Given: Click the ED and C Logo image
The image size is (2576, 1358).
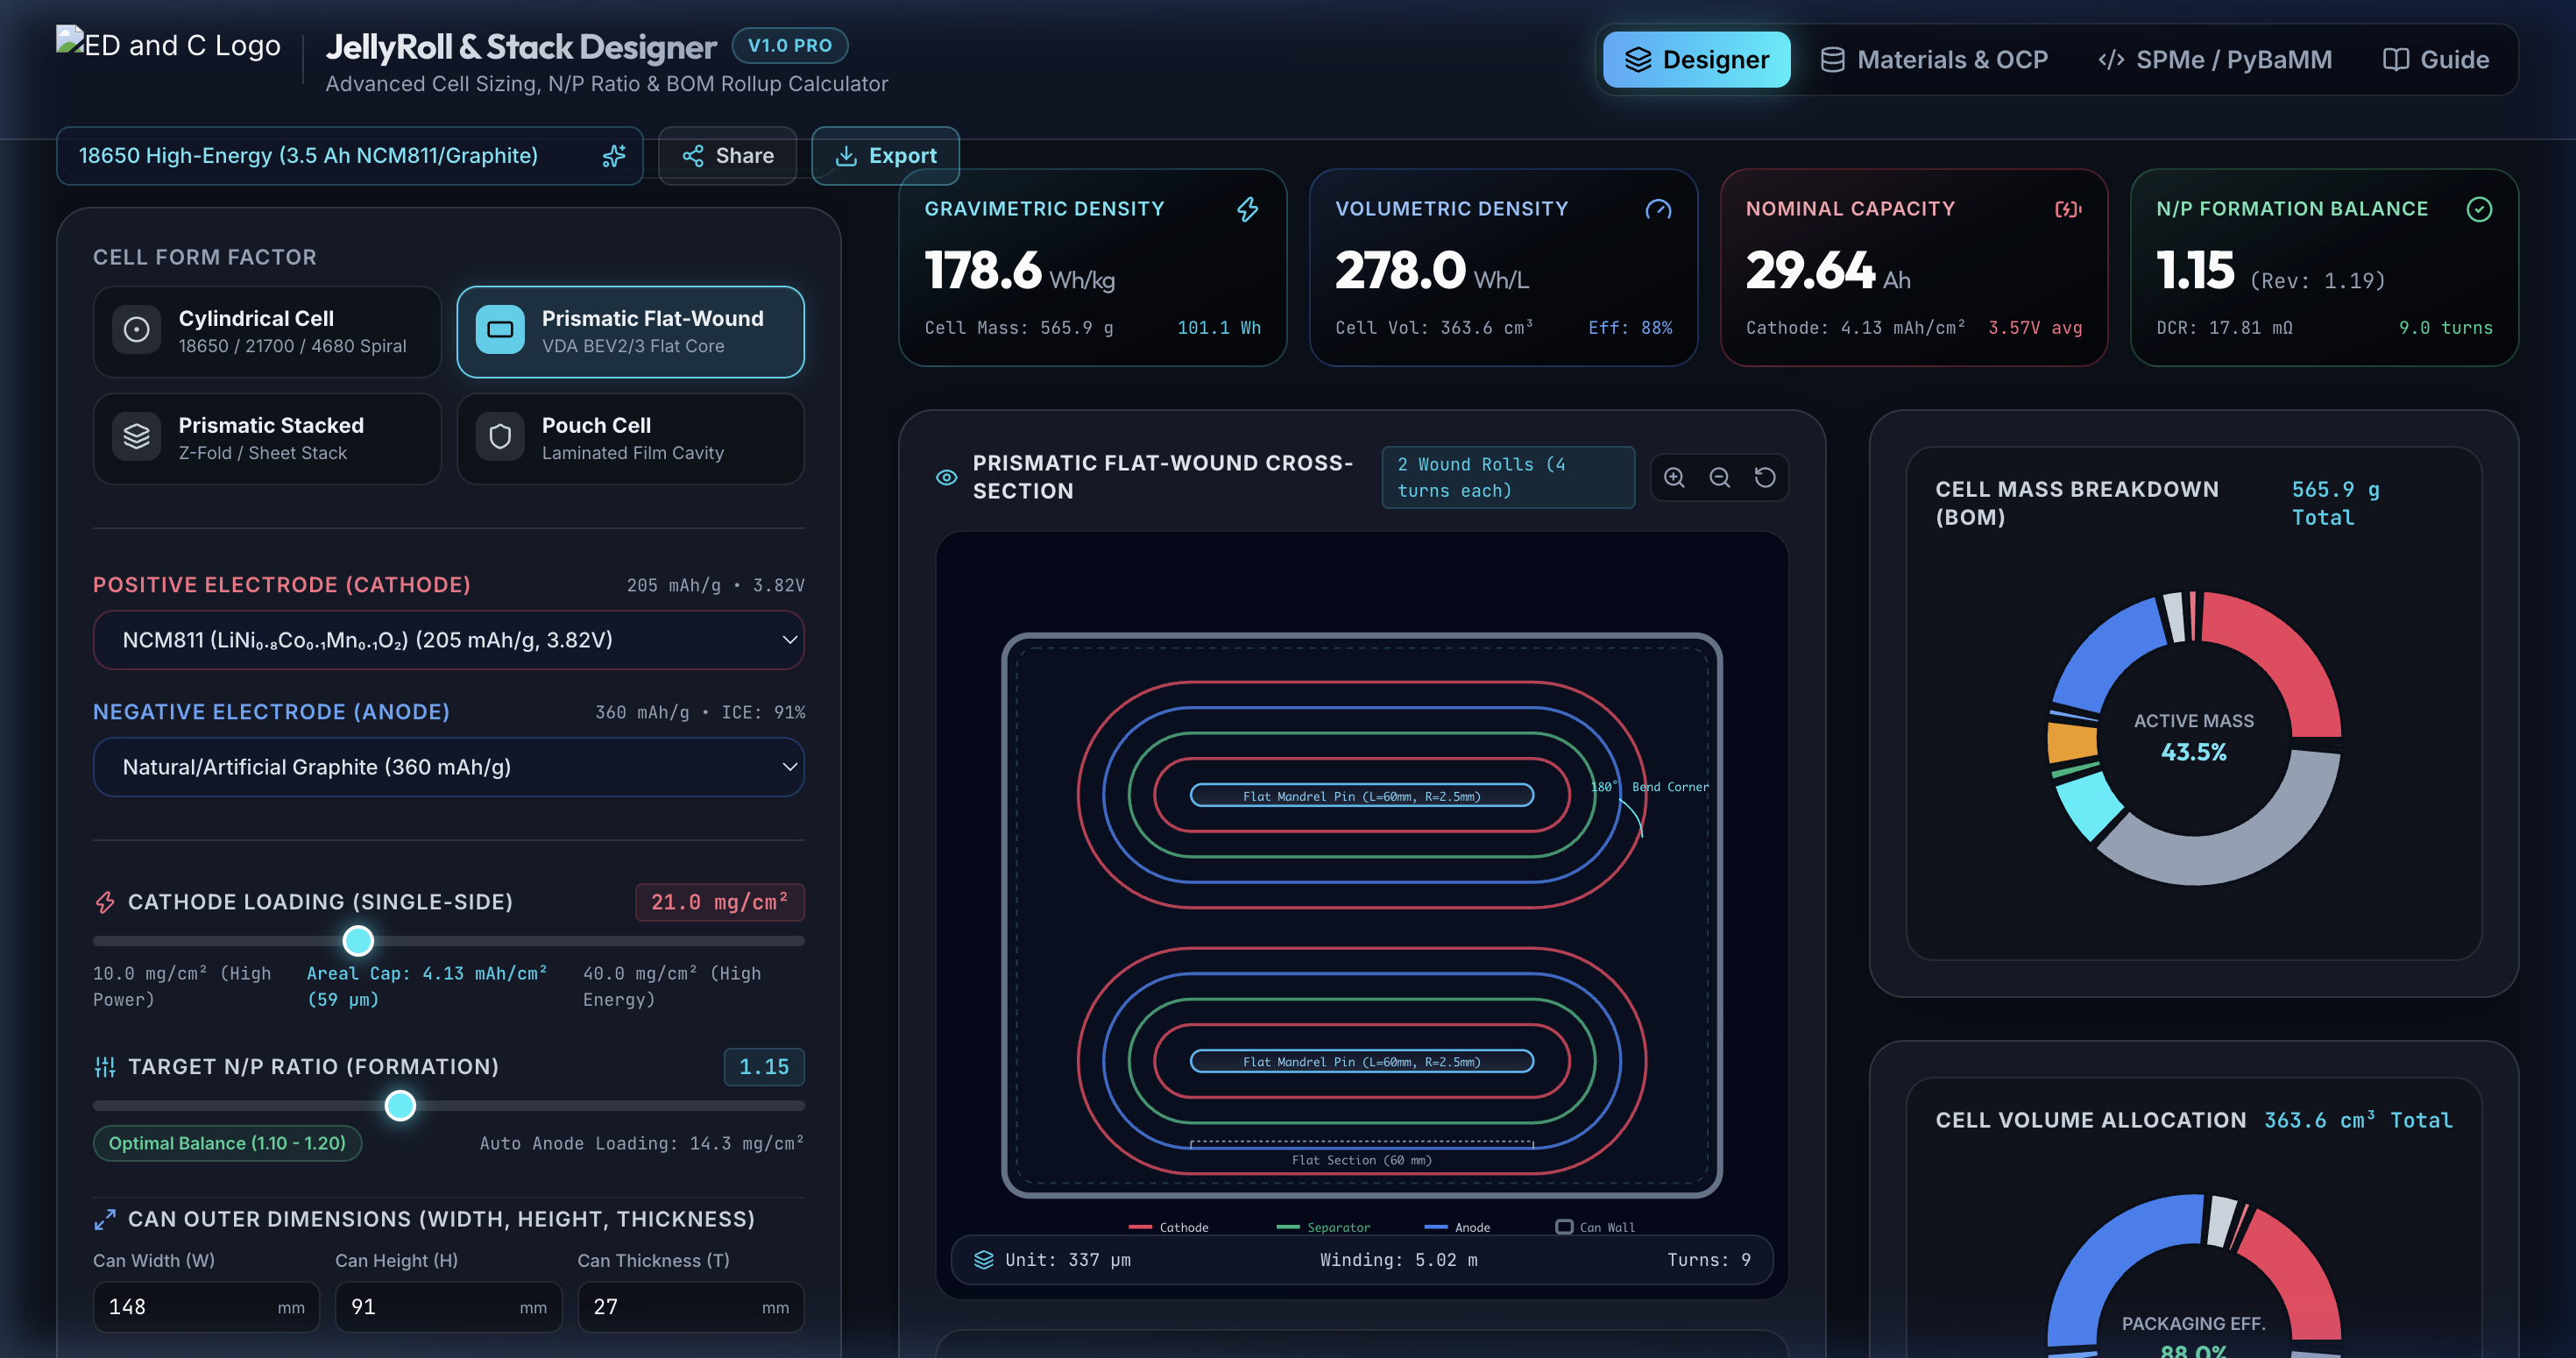Looking at the screenshot, I should 168,45.
